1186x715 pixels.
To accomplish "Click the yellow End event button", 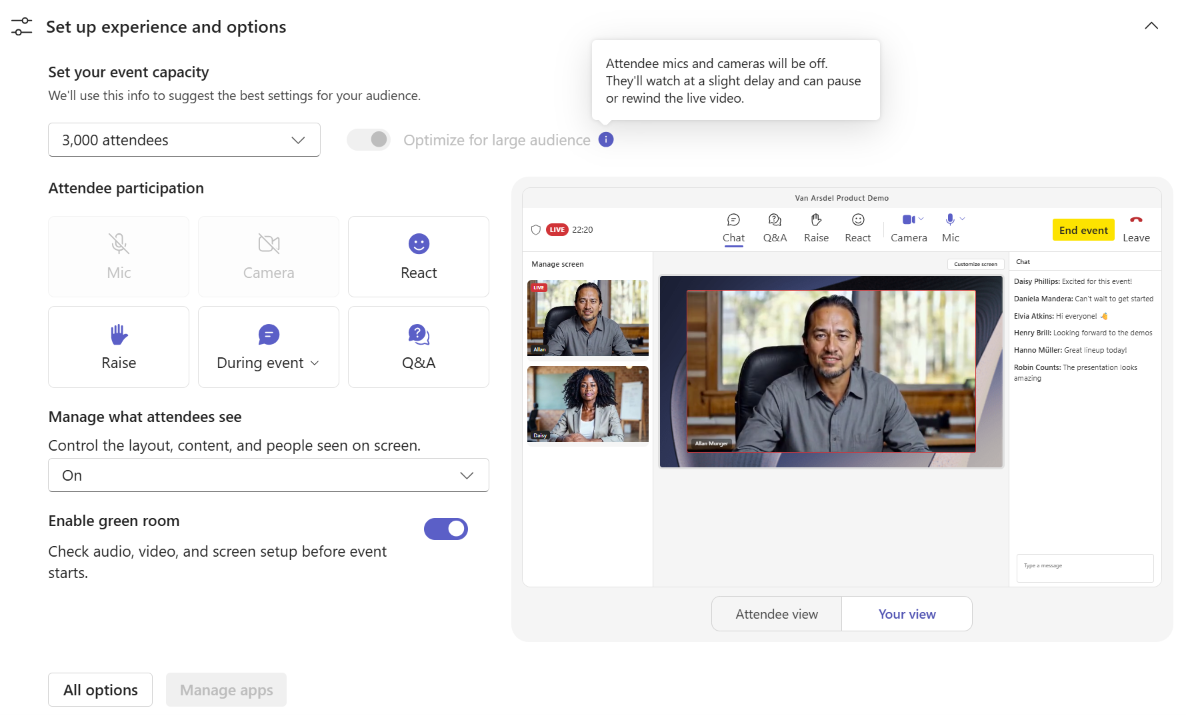I will click(1083, 230).
